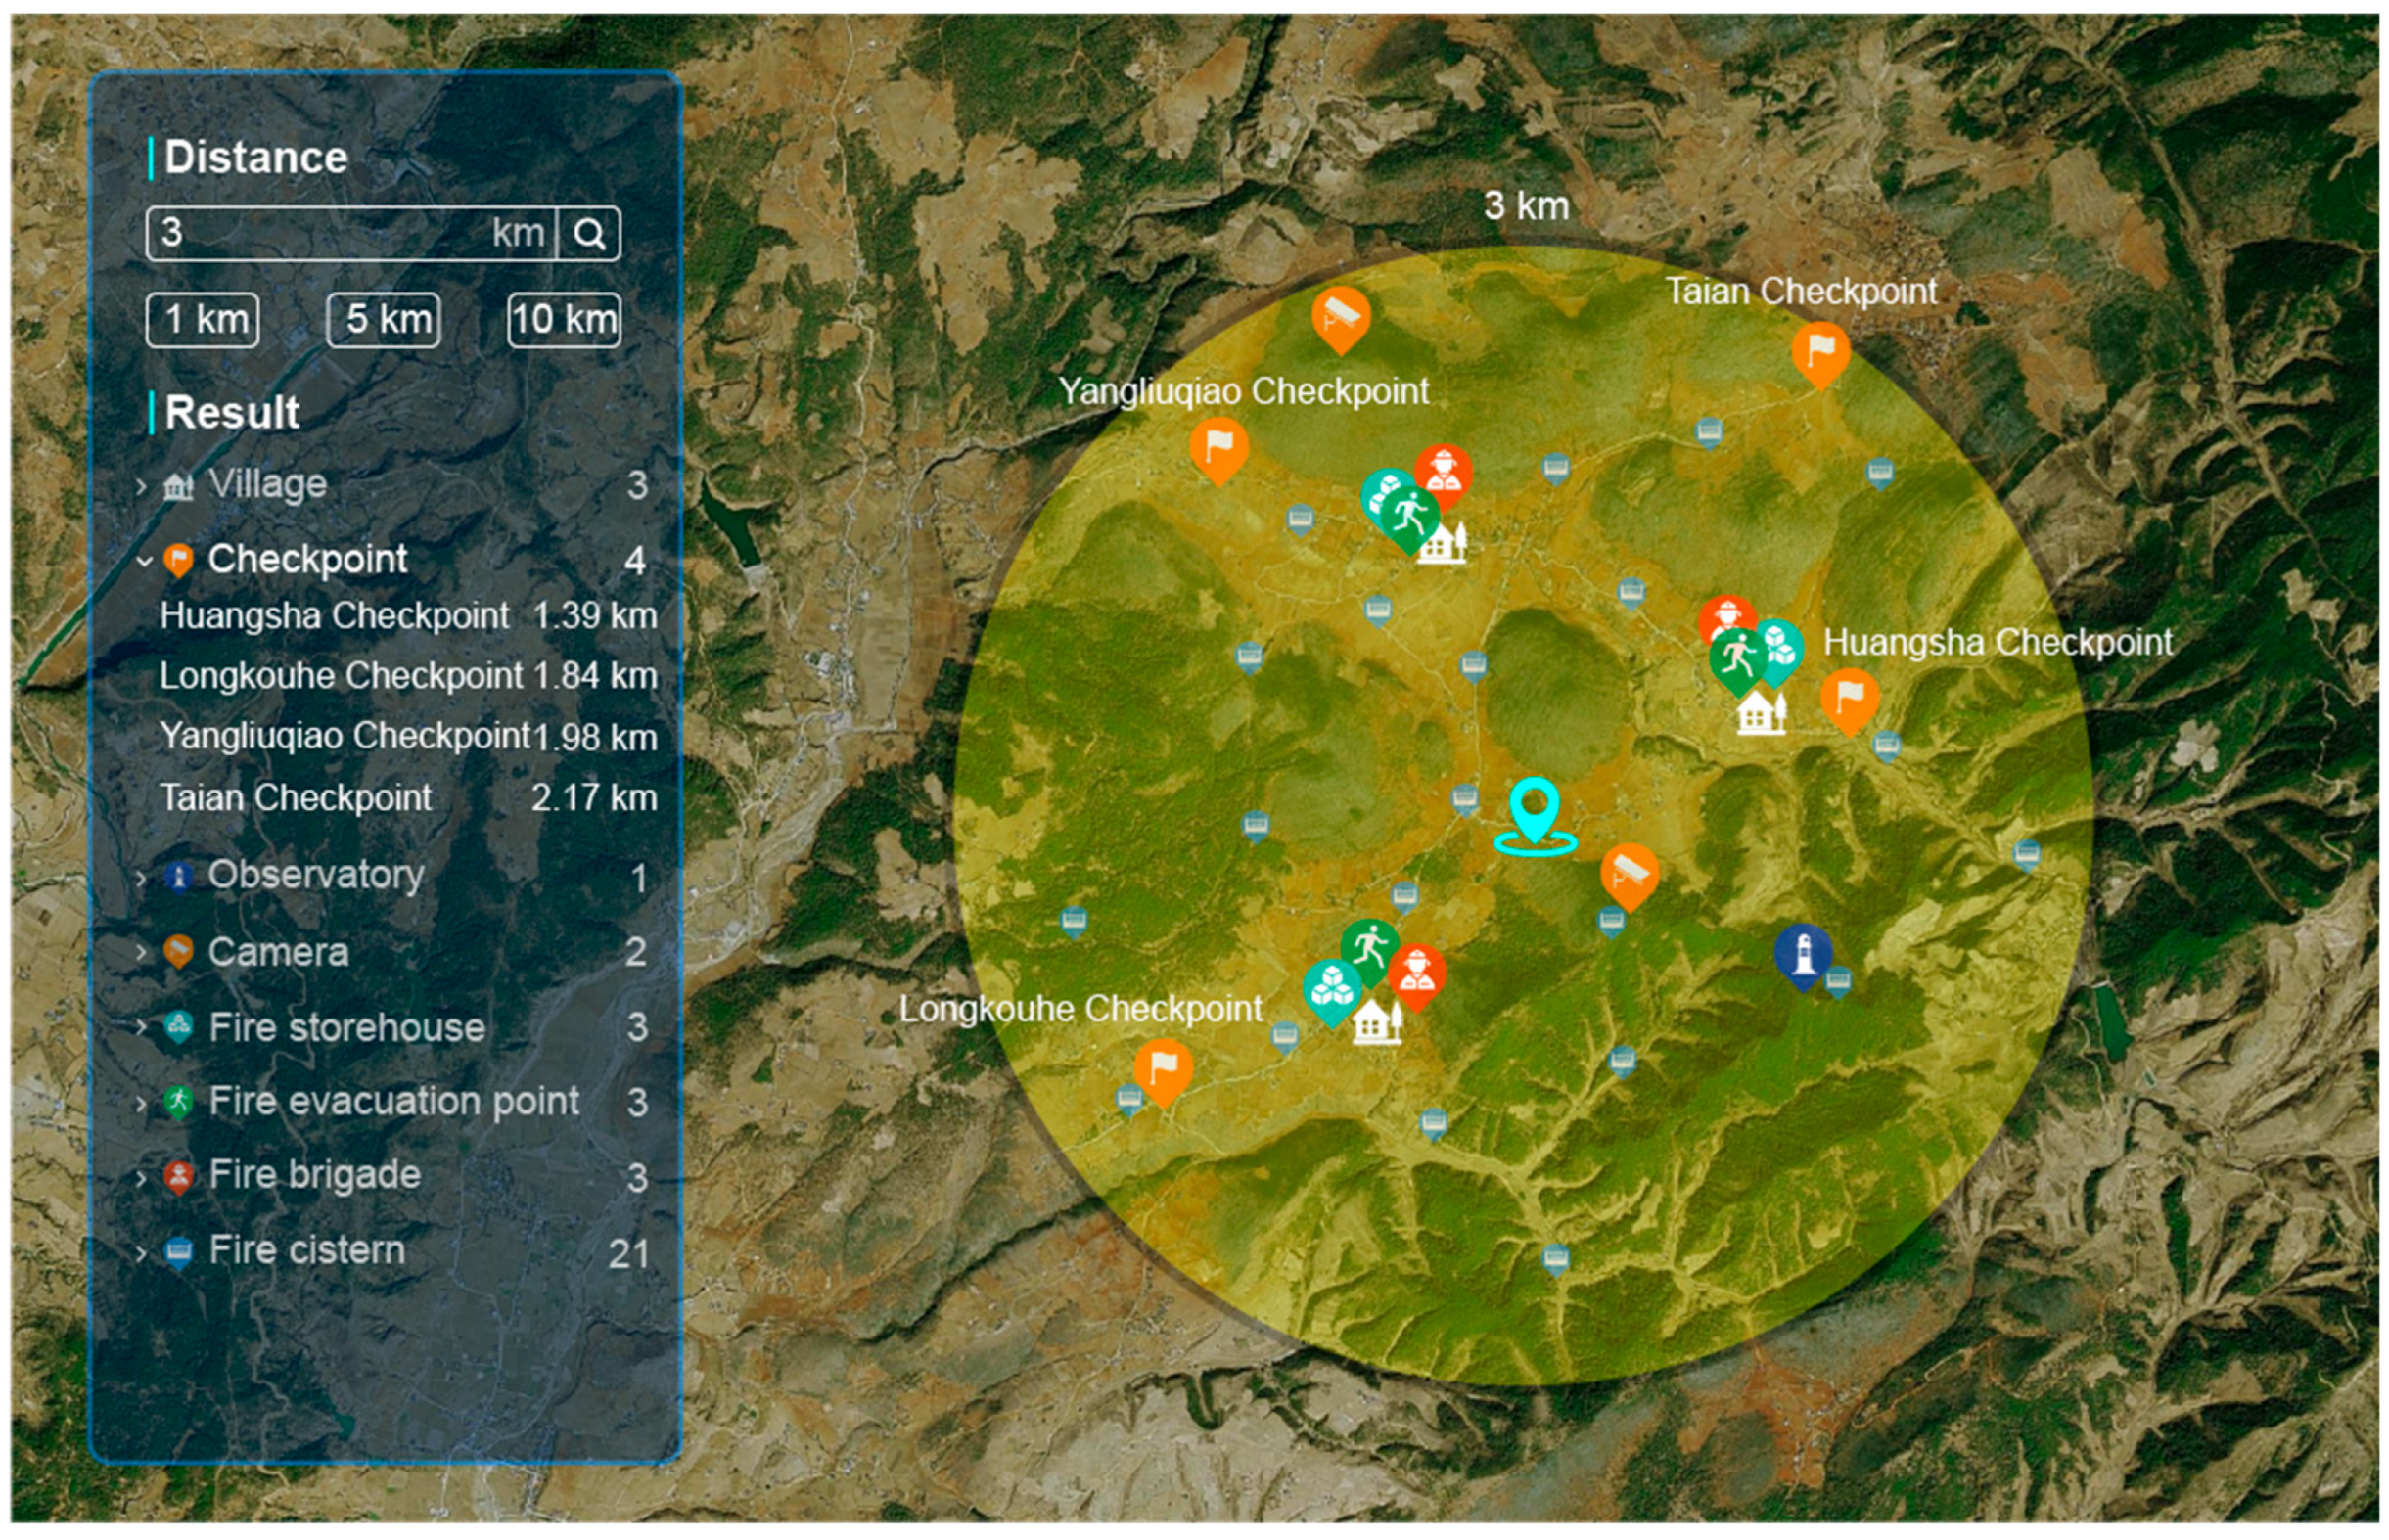Choose the 5 km preset button

384,320
